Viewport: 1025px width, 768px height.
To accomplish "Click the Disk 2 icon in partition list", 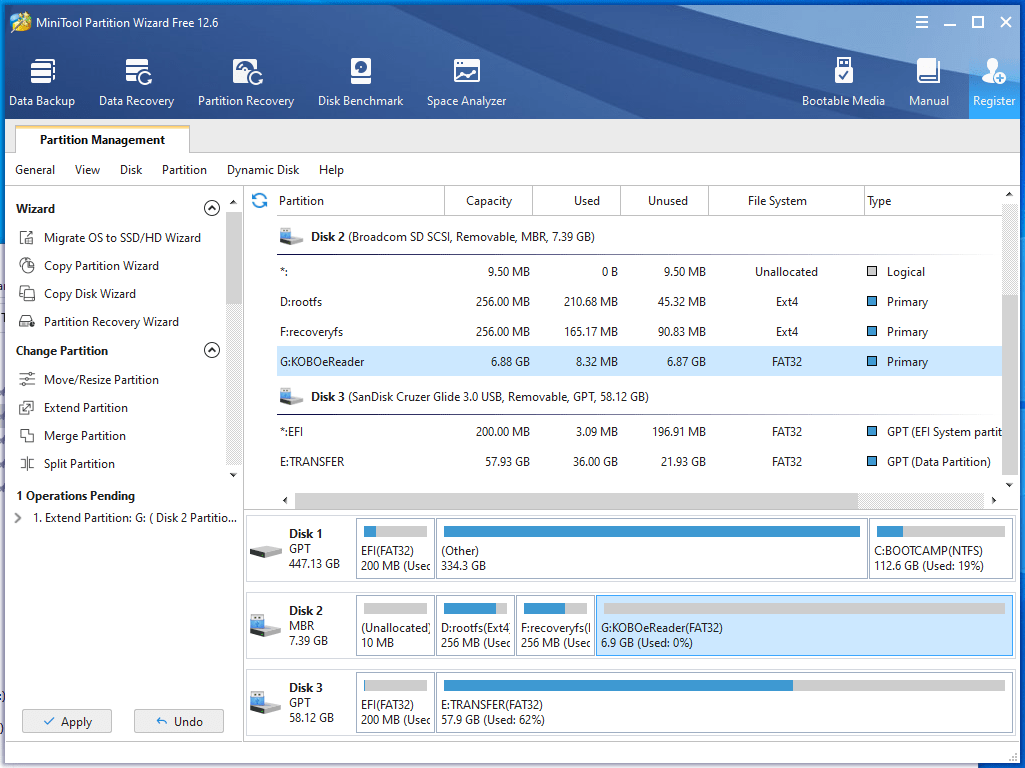I will (x=291, y=237).
